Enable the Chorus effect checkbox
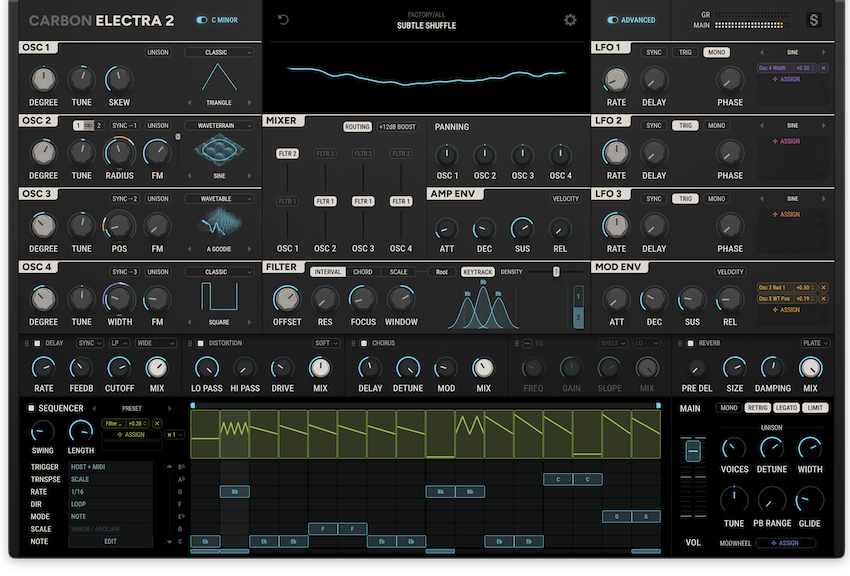The width and height of the screenshot is (850, 576). click(x=364, y=344)
